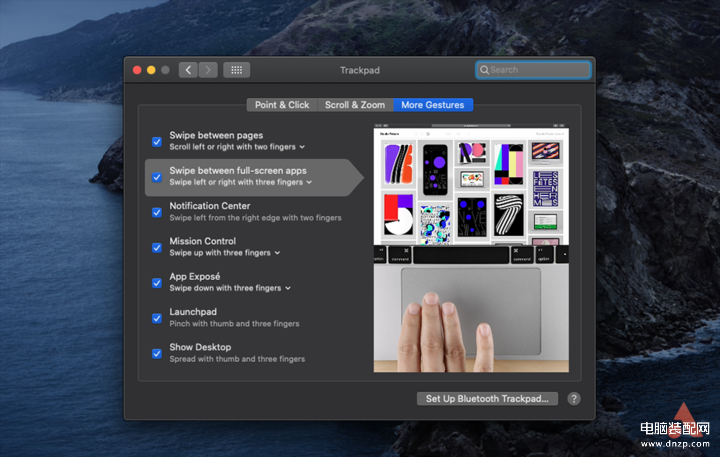The height and width of the screenshot is (457, 720).
Task: Switch to the Scroll & Zoom tab
Action: [355, 105]
